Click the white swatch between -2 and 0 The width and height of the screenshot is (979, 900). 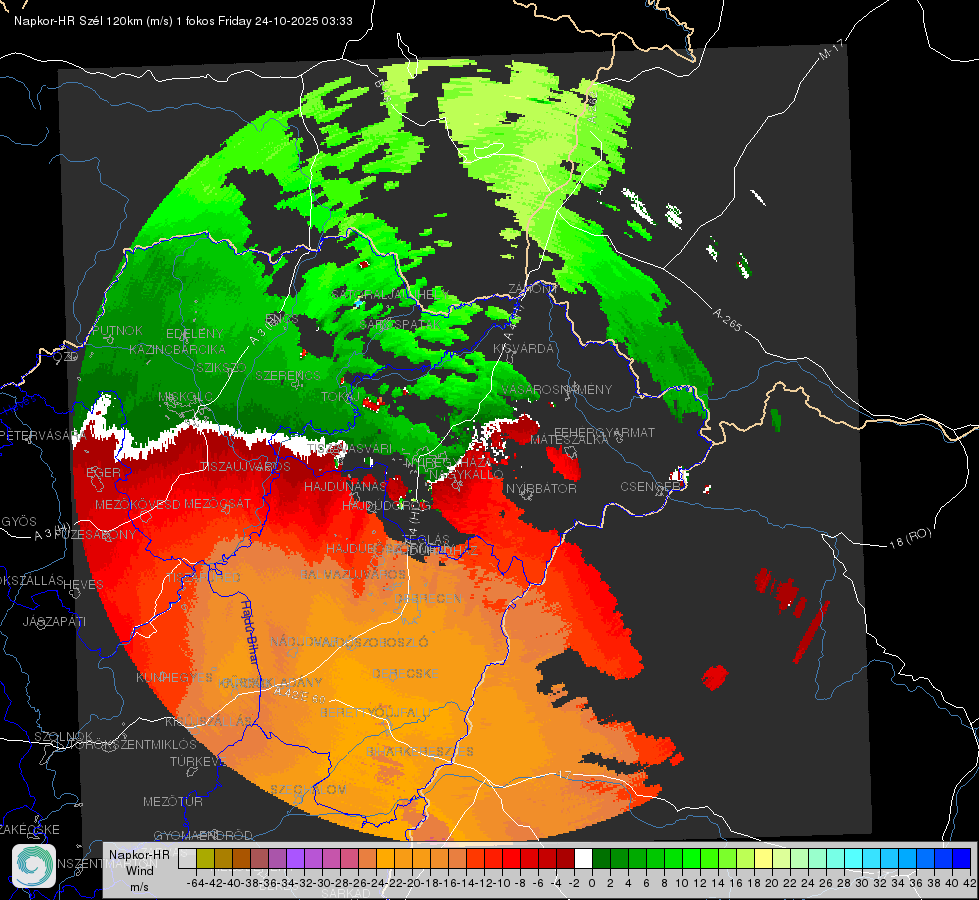tap(583, 858)
